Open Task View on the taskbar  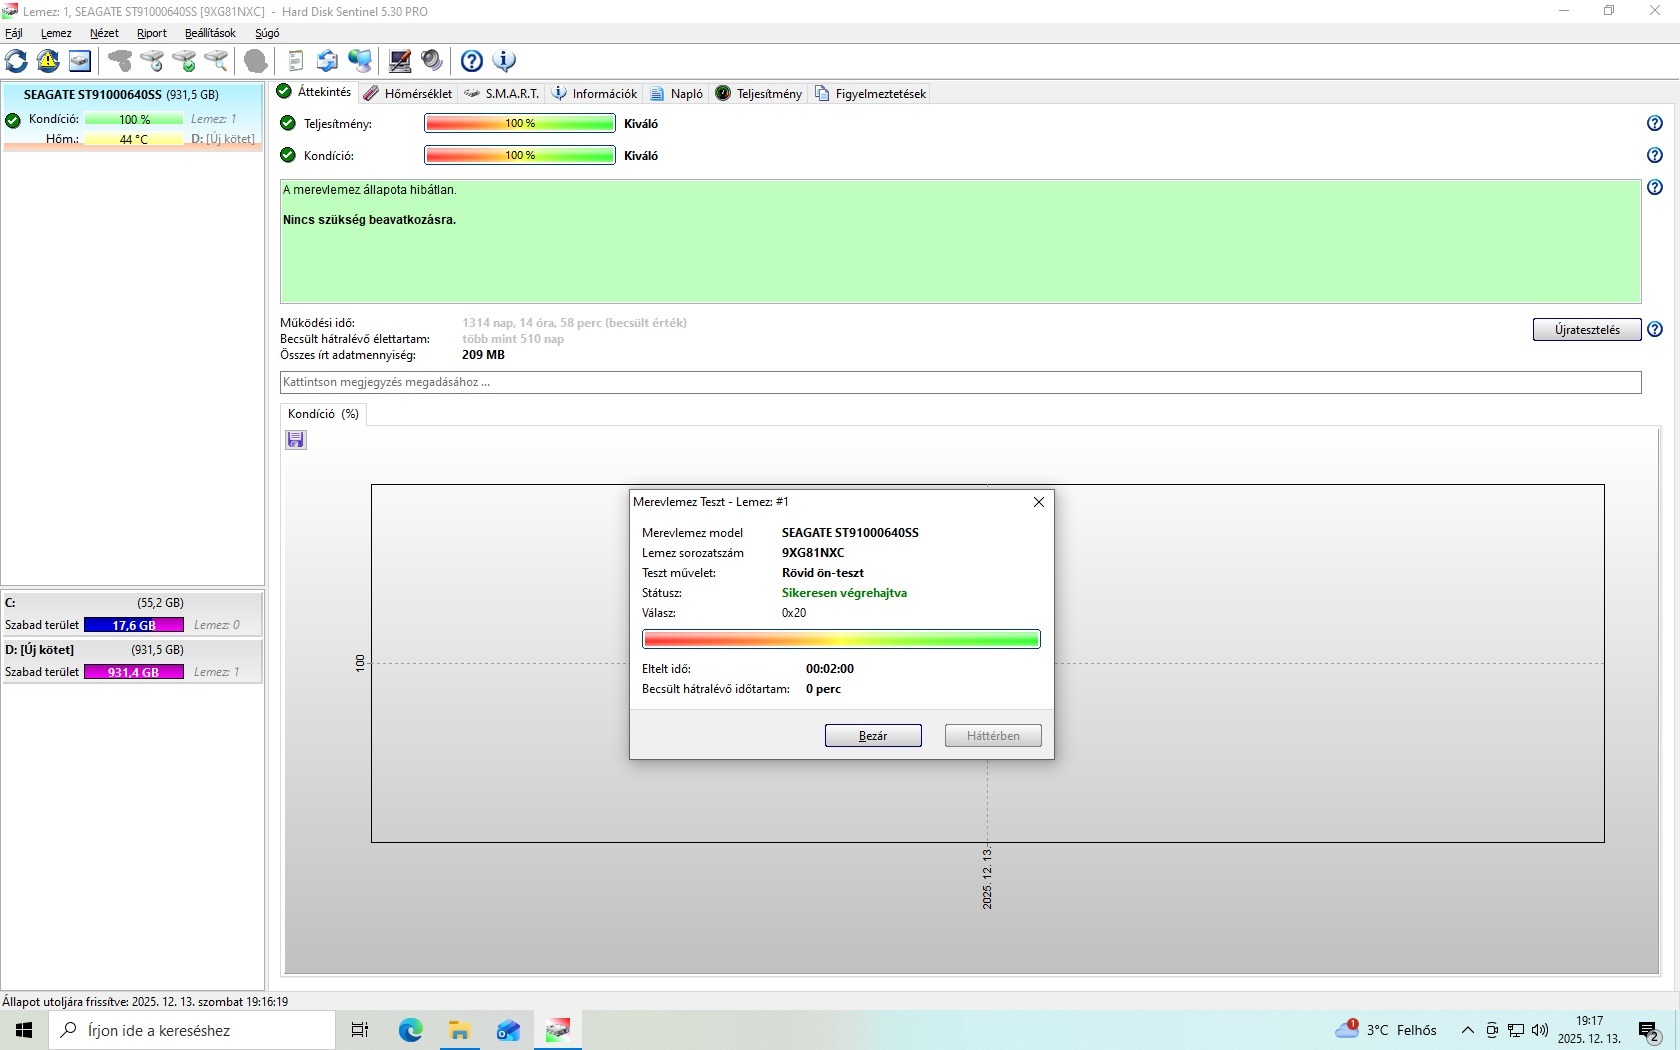coord(360,1030)
